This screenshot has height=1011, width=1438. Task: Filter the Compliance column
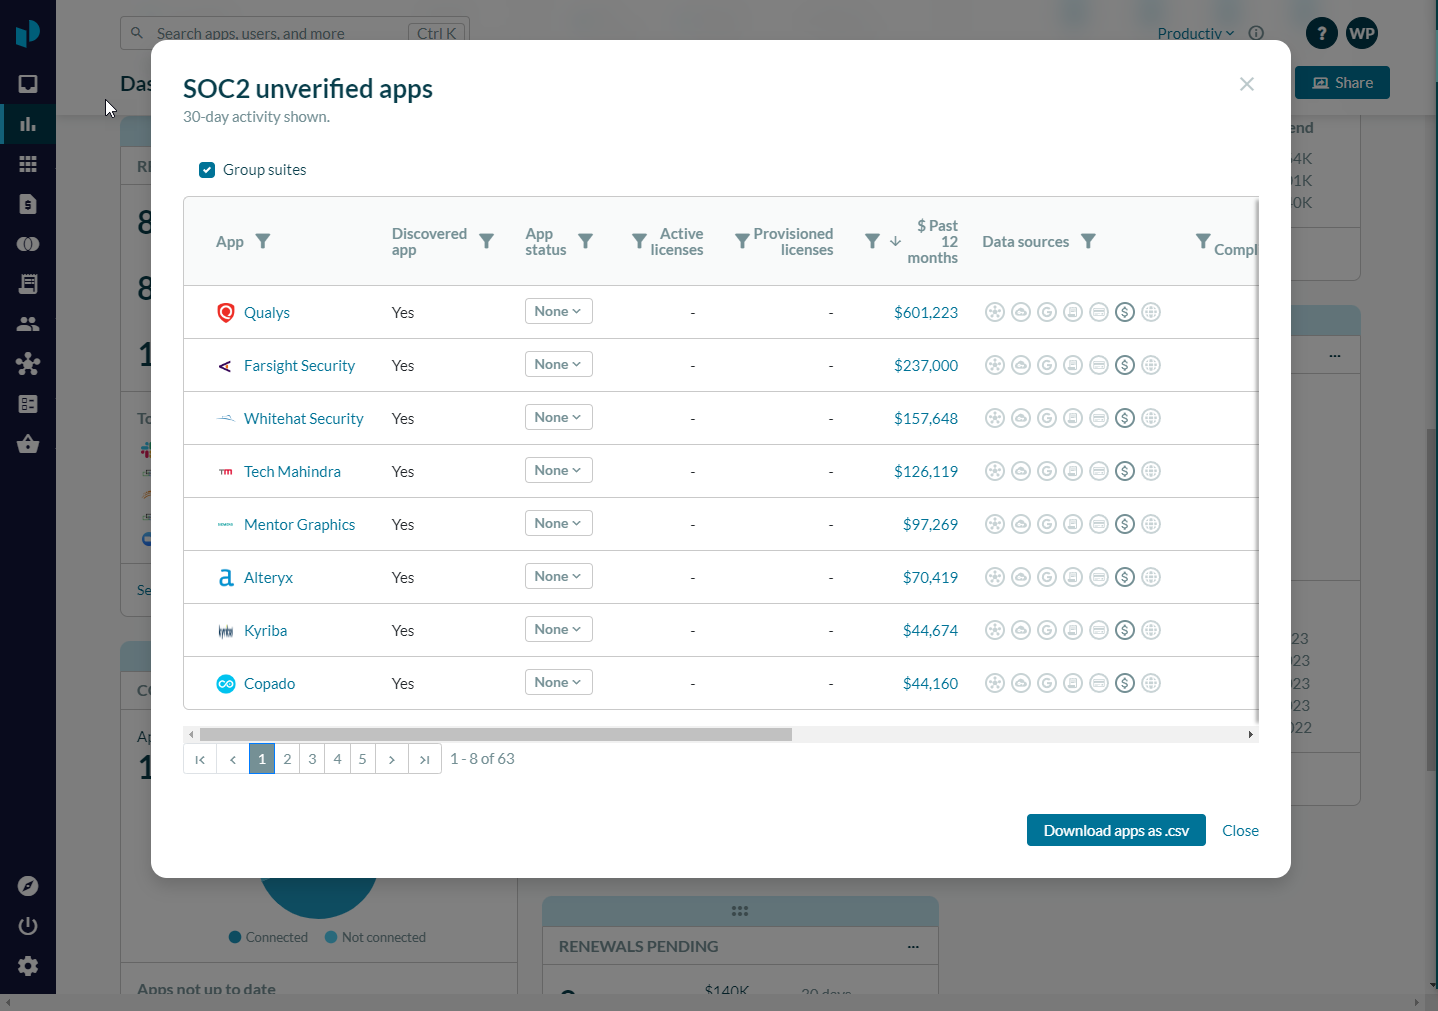[1203, 241]
